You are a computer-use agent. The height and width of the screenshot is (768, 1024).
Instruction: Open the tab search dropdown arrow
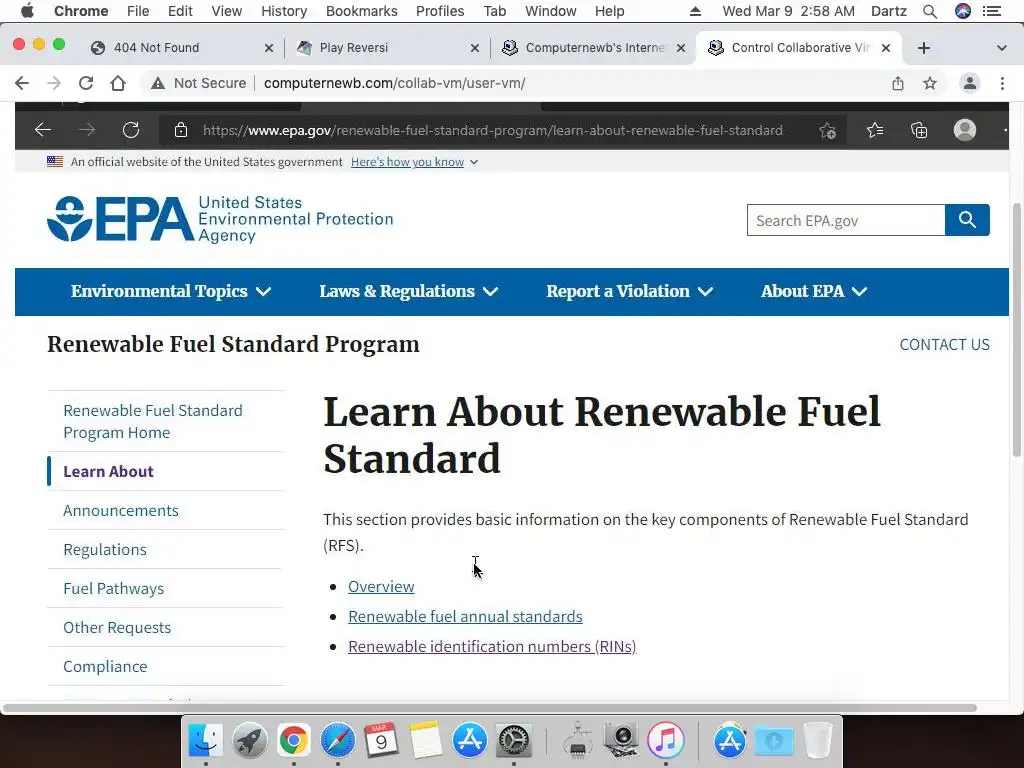click(x=1002, y=48)
